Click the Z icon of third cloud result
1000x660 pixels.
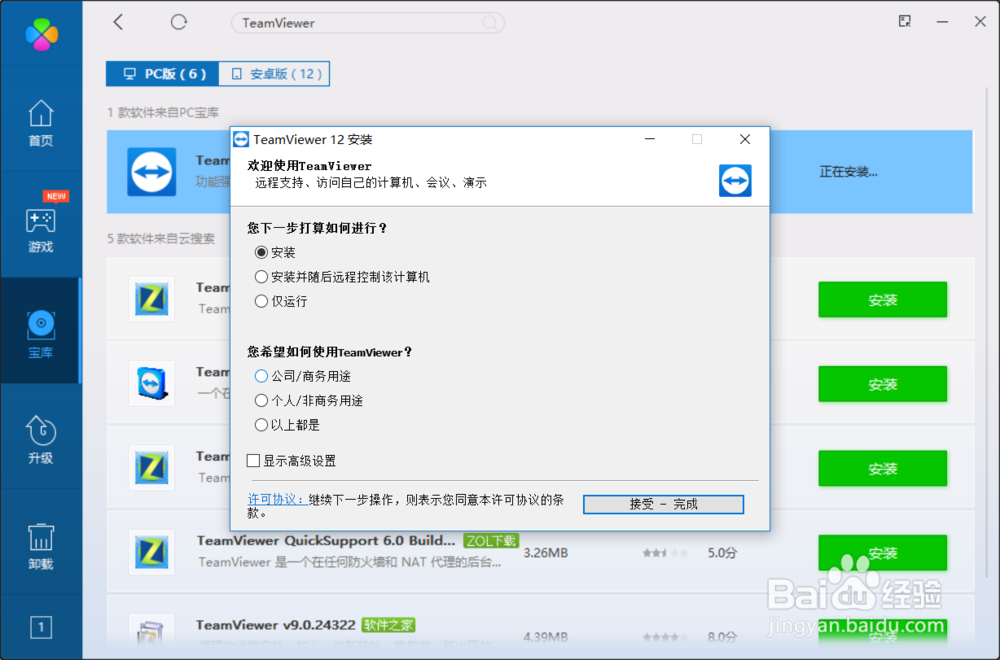point(152,467)
